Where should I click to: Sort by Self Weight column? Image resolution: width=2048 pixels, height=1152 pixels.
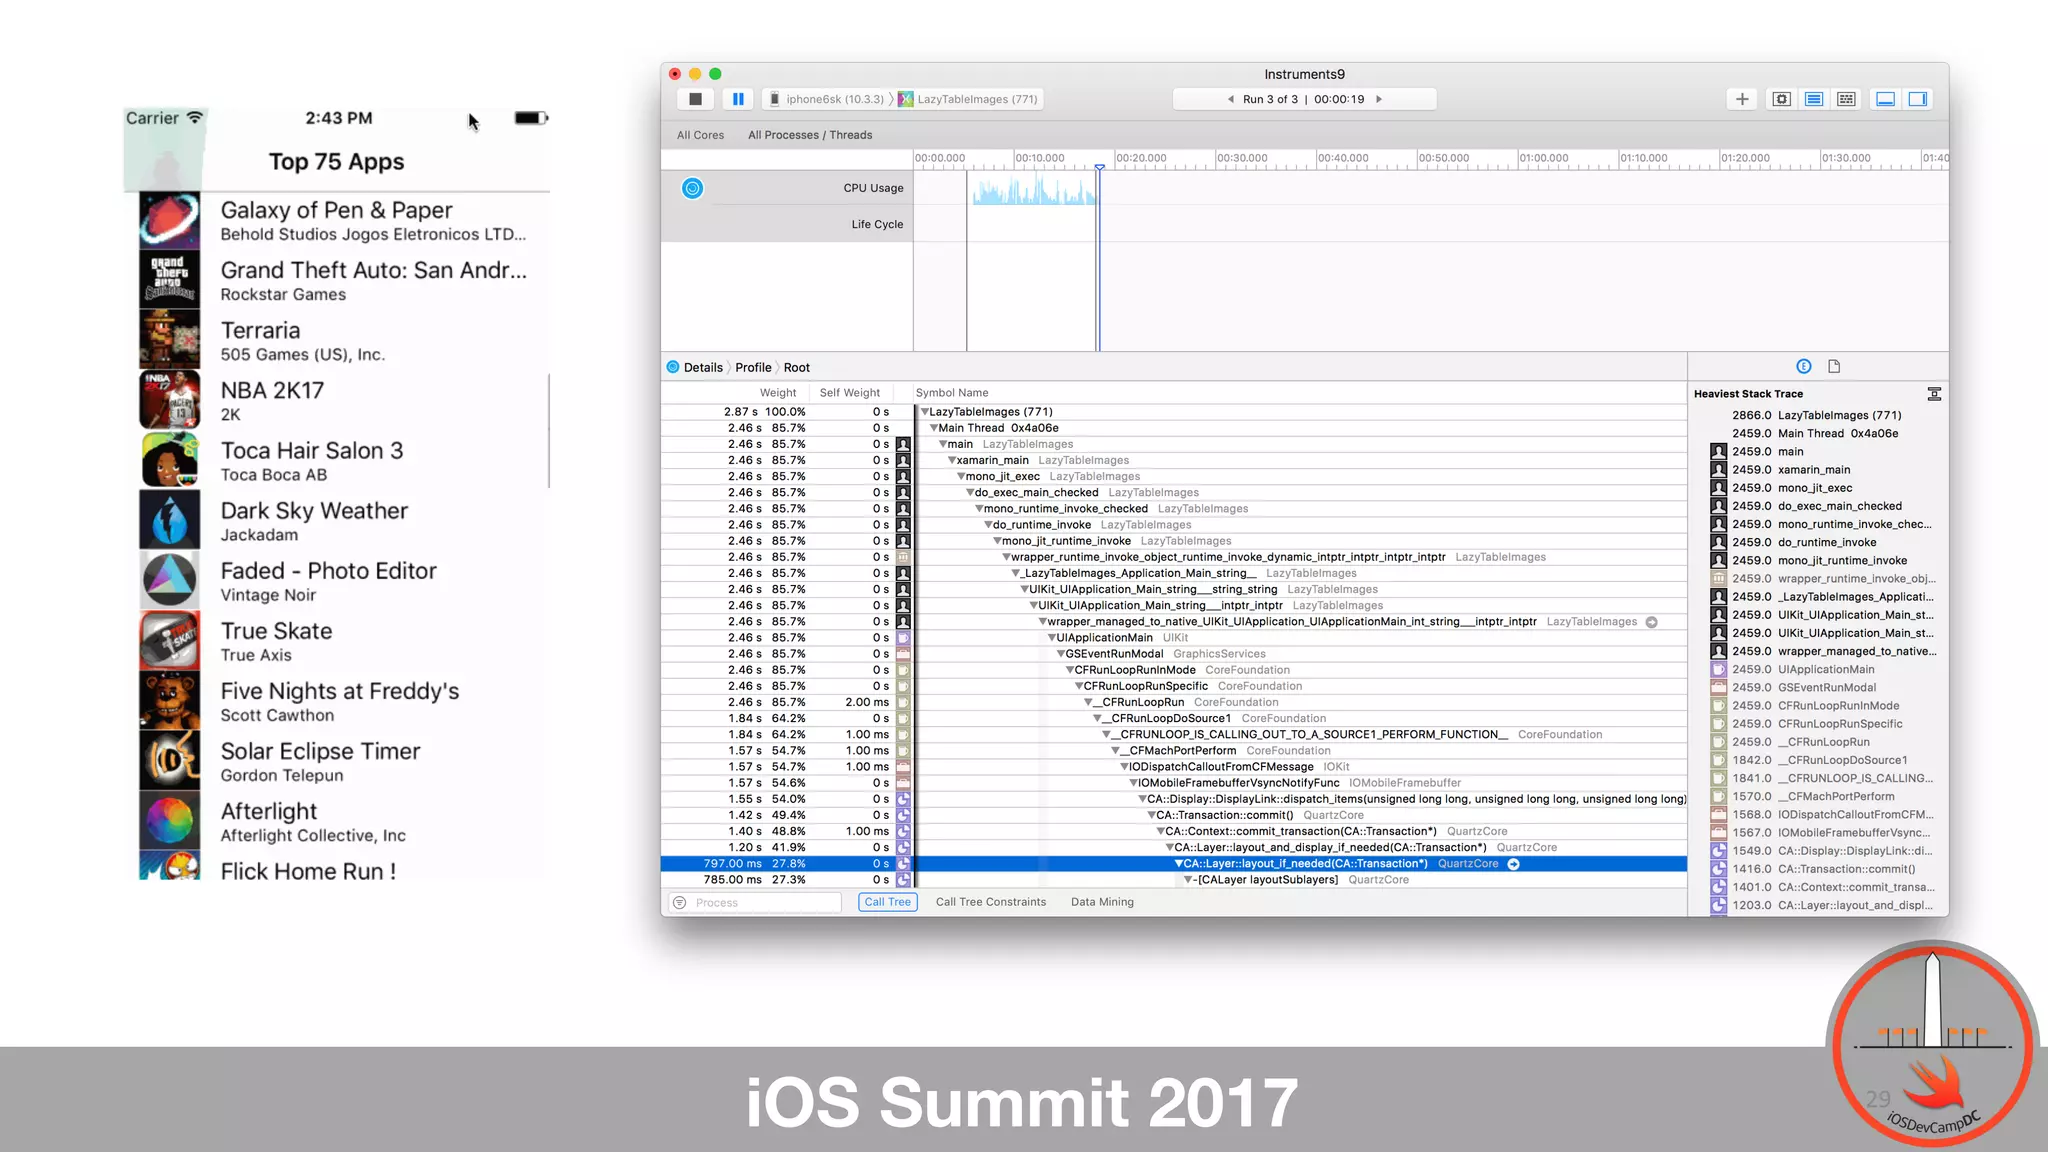[x=849, y=393]
